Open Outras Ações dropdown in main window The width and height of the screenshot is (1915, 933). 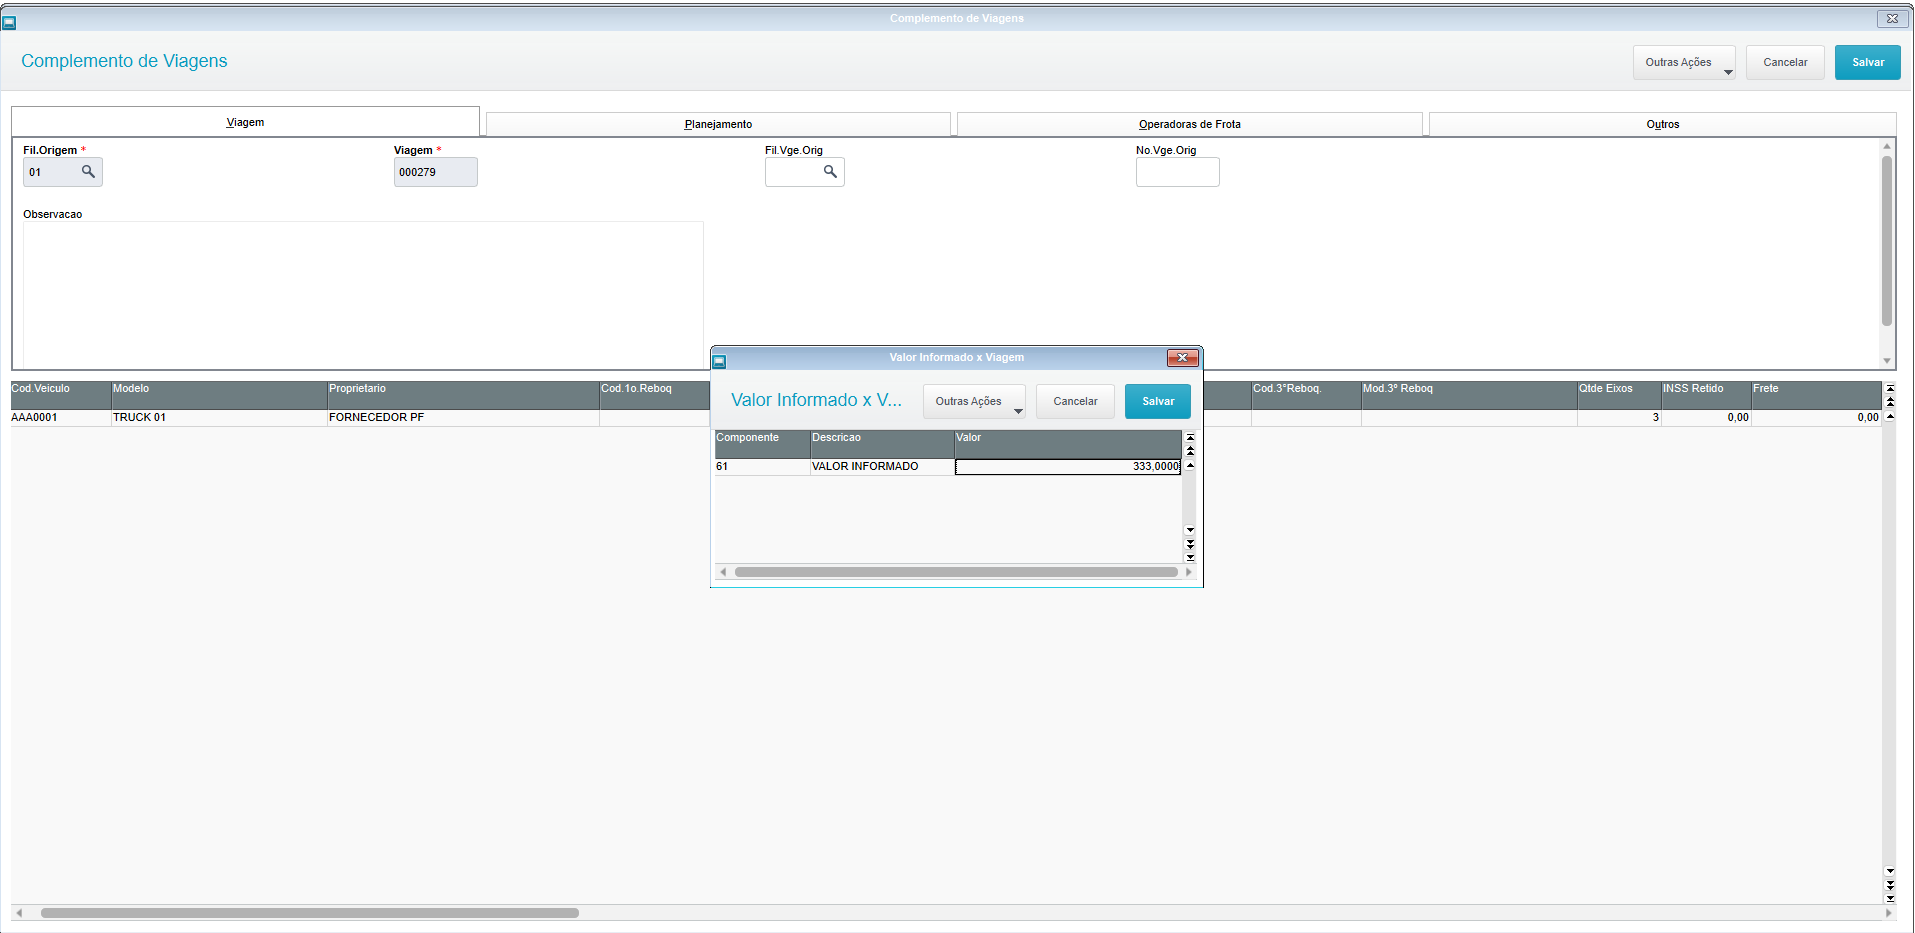(1684, 62)
